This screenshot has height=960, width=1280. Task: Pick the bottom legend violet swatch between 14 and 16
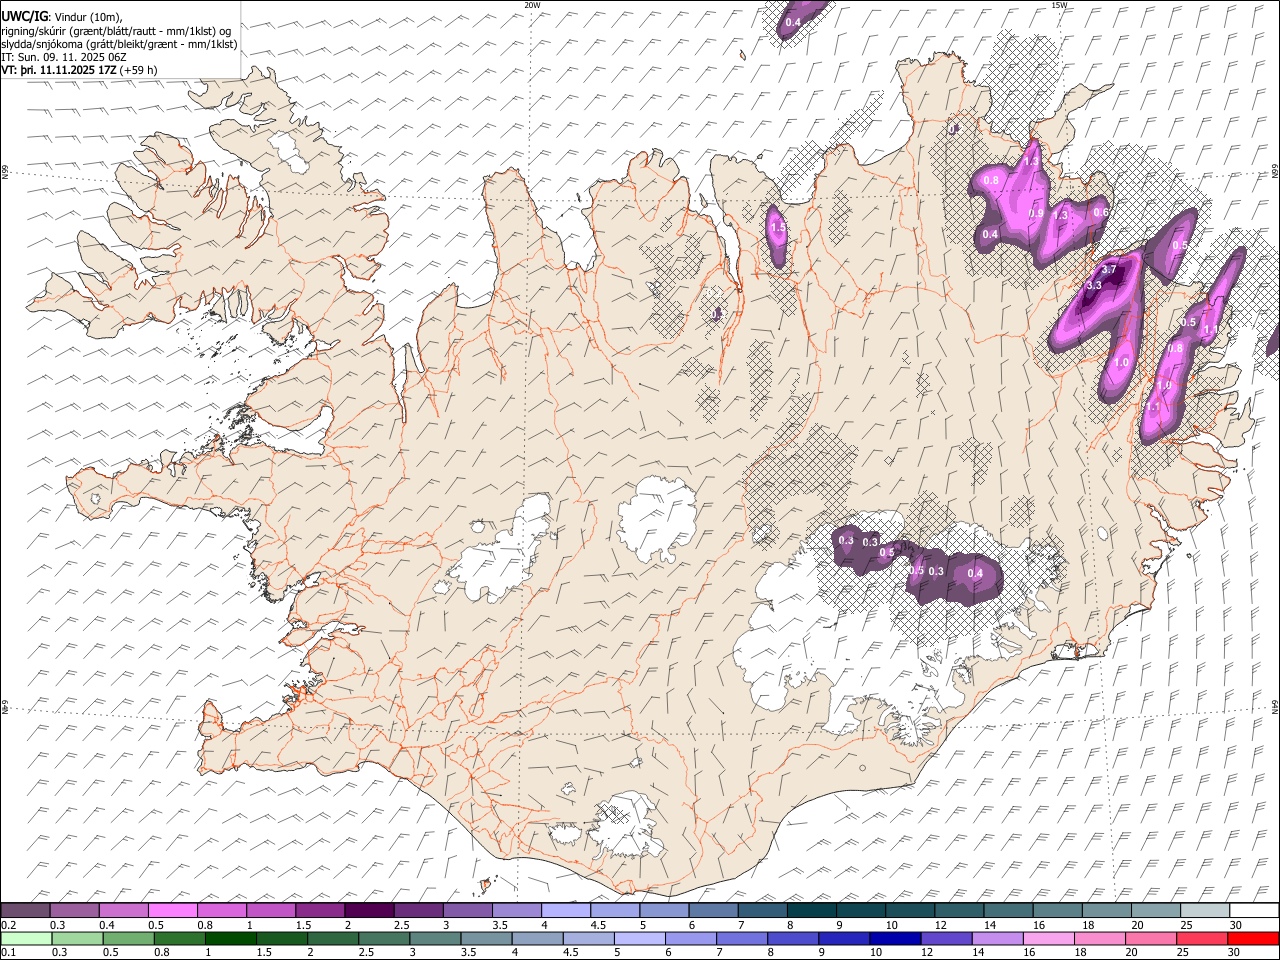pyautogui.click(x=996, y=938)
